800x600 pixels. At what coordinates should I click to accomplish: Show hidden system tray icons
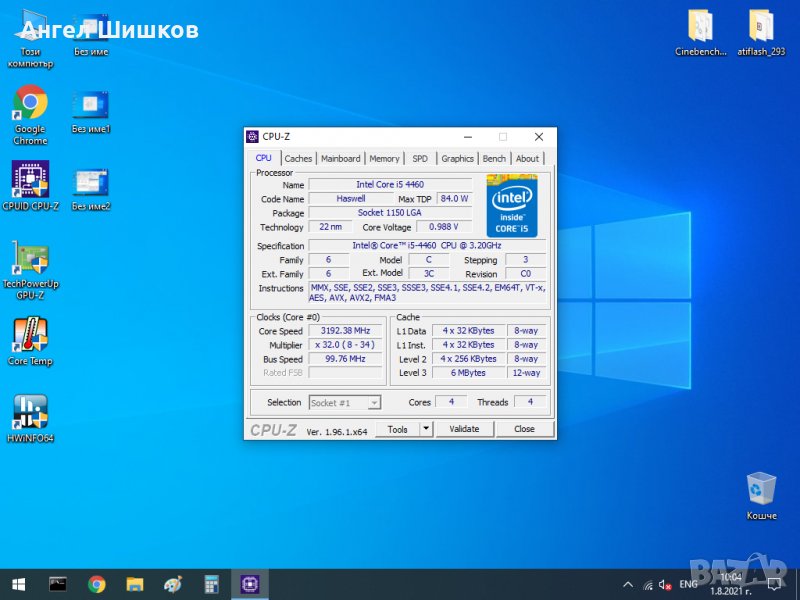click(x=627, y=585)
